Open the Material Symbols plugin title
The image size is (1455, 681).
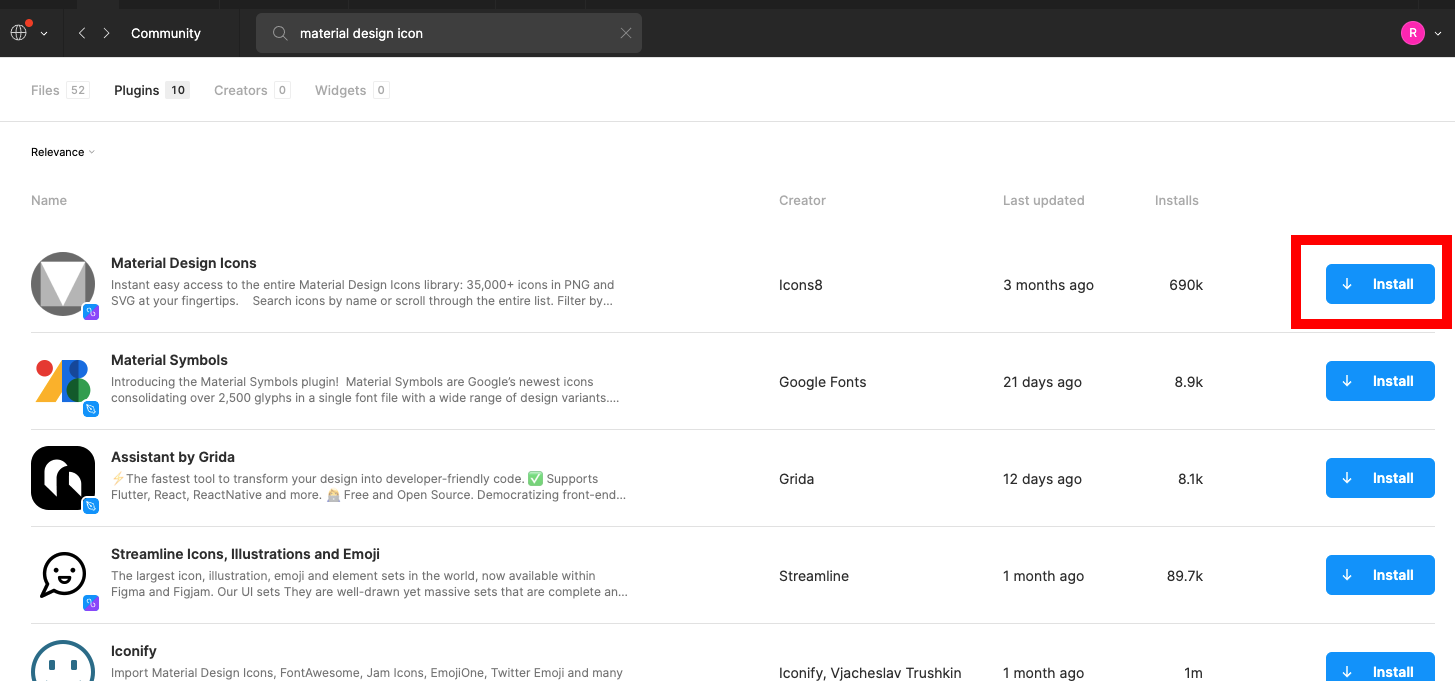pyautogui.click(x=169, y=360)
